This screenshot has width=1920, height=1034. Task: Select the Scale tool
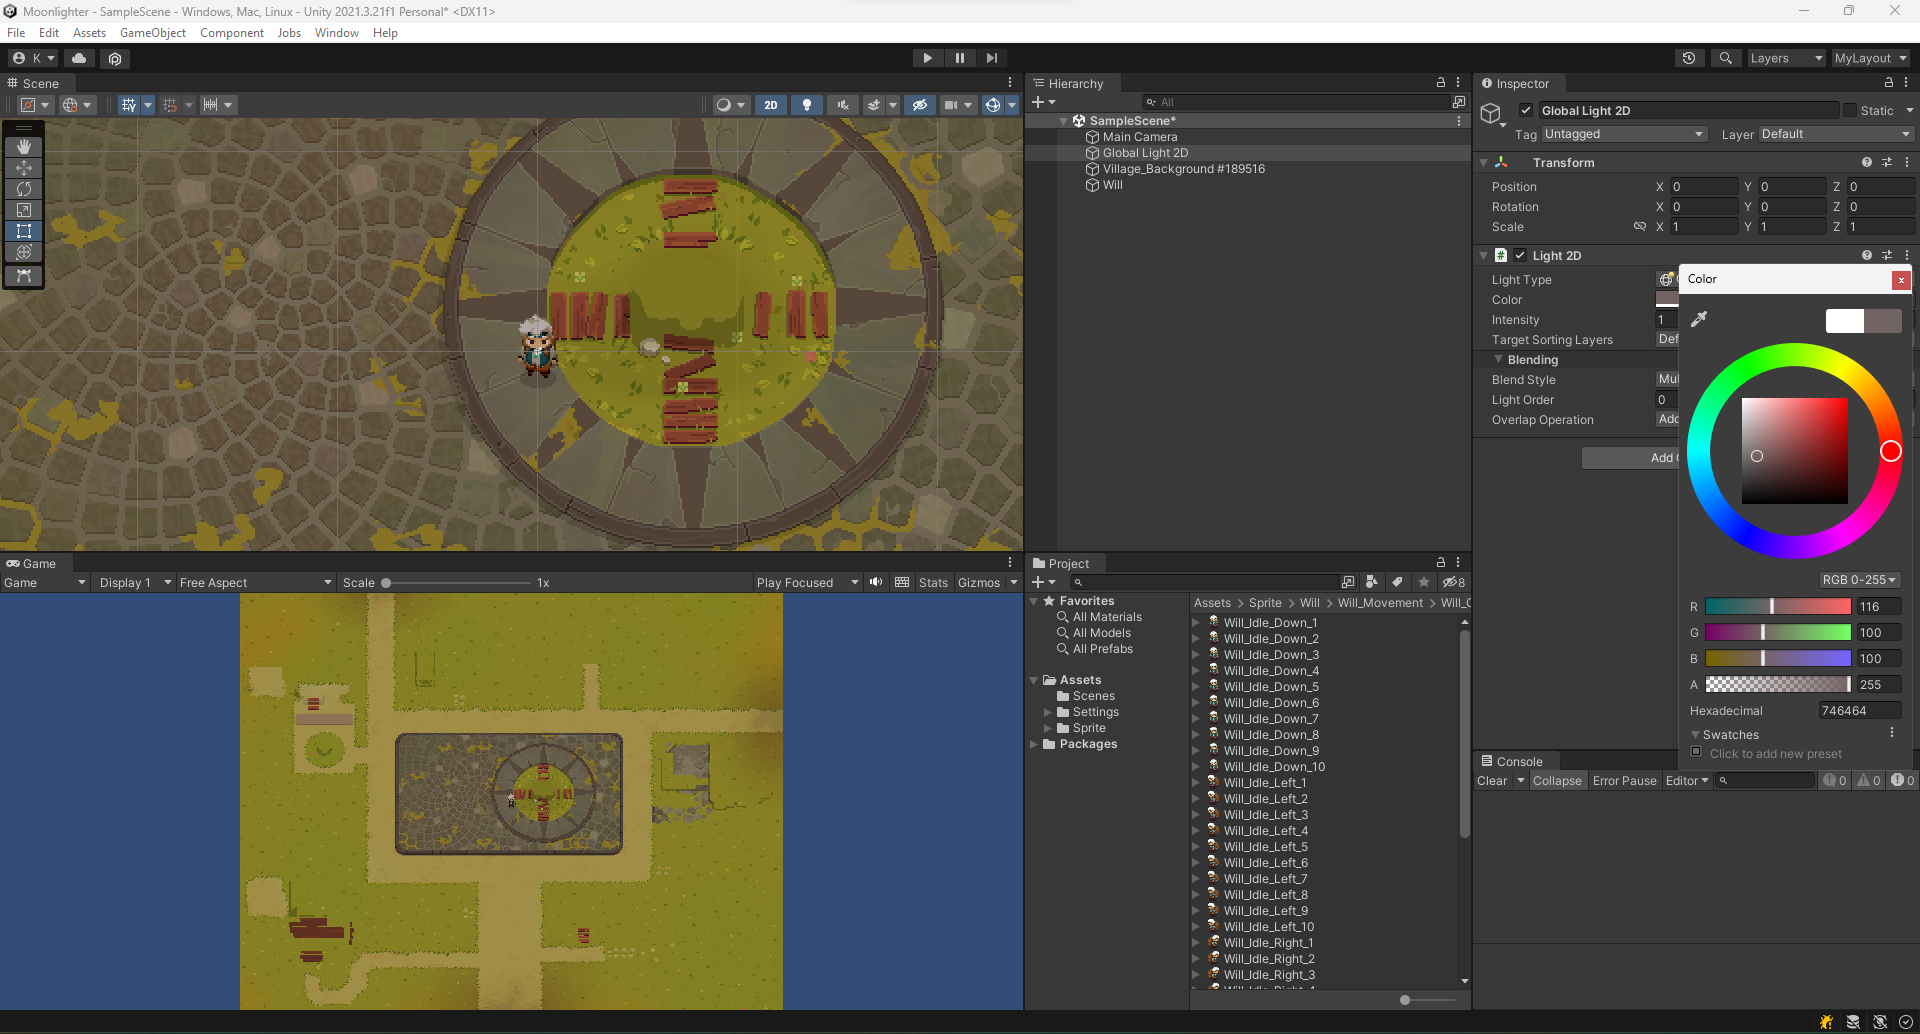[x=24, y=210]
